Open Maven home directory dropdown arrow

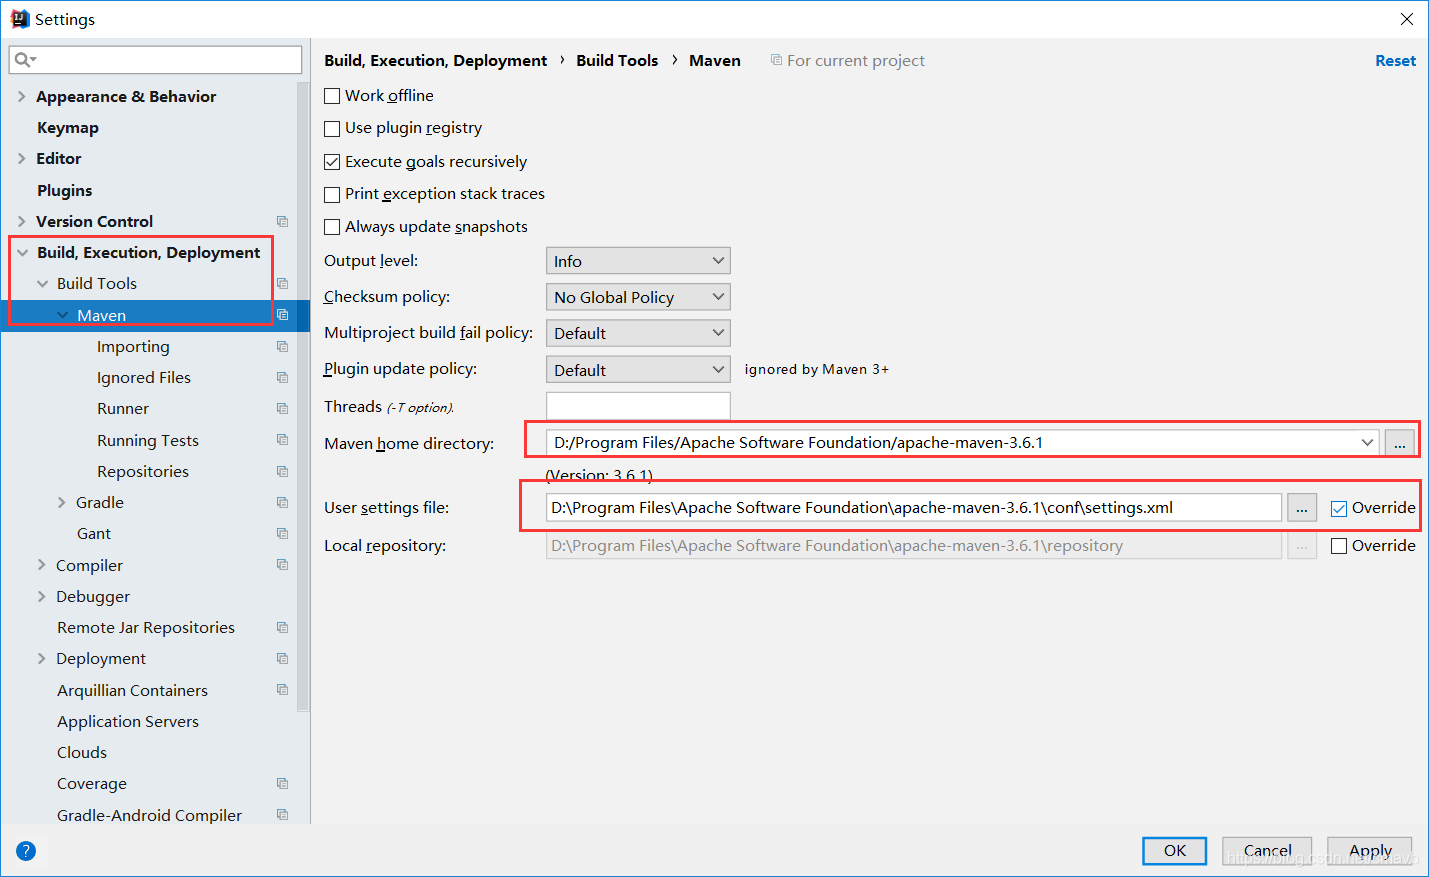(x=1367, y=442)
